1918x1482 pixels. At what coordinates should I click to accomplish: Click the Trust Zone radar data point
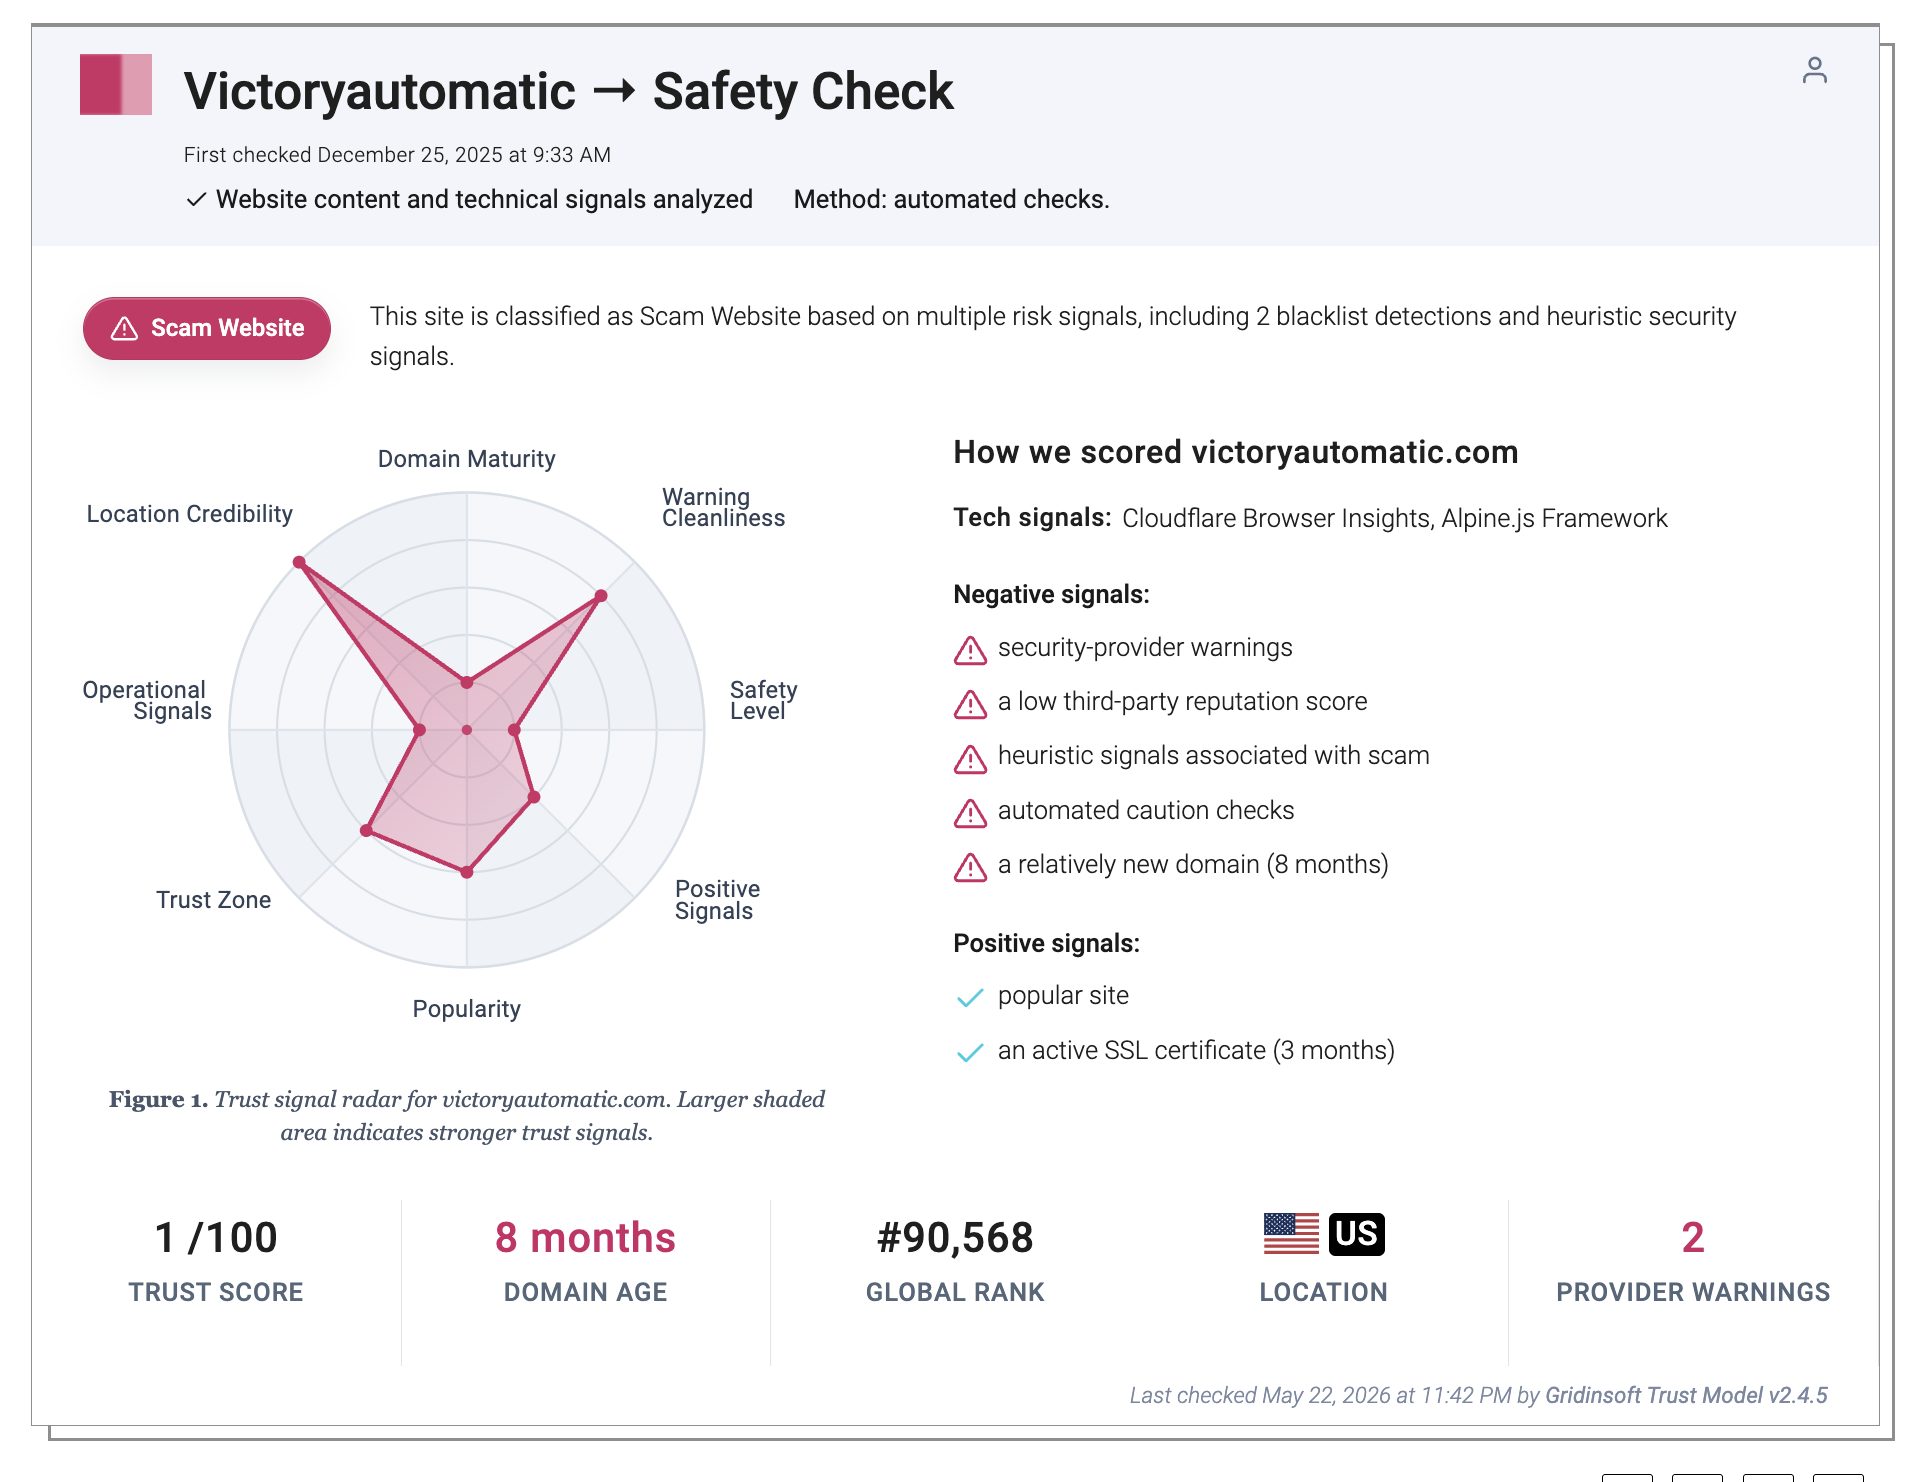pyautogui.click(x=367, y=830)
